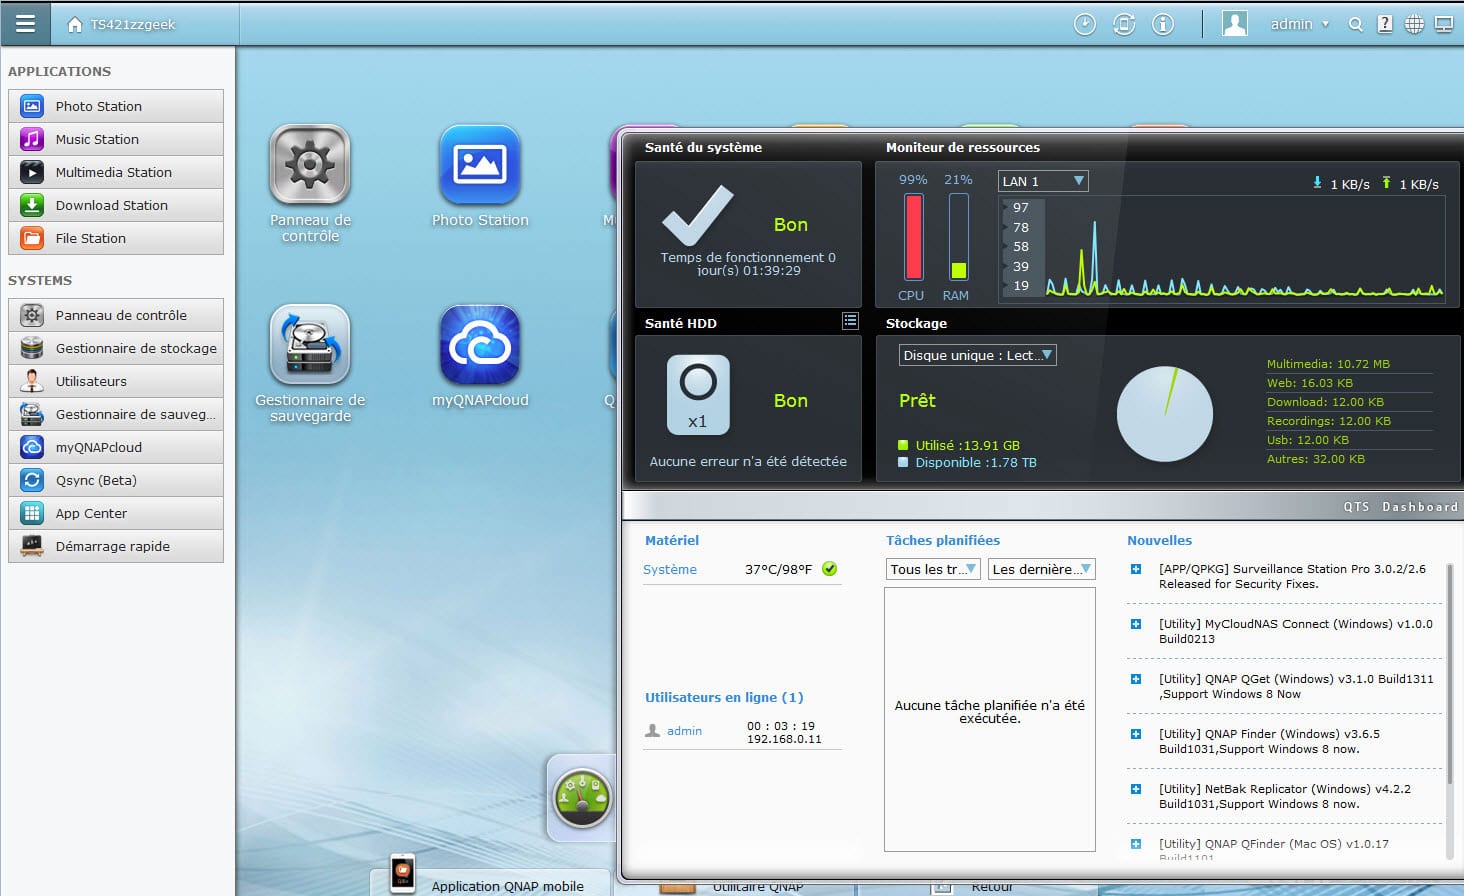Click the storage usage pie chart
Image resolution: width=1464 pixels, height=896 pixels.
[1165, 414]
